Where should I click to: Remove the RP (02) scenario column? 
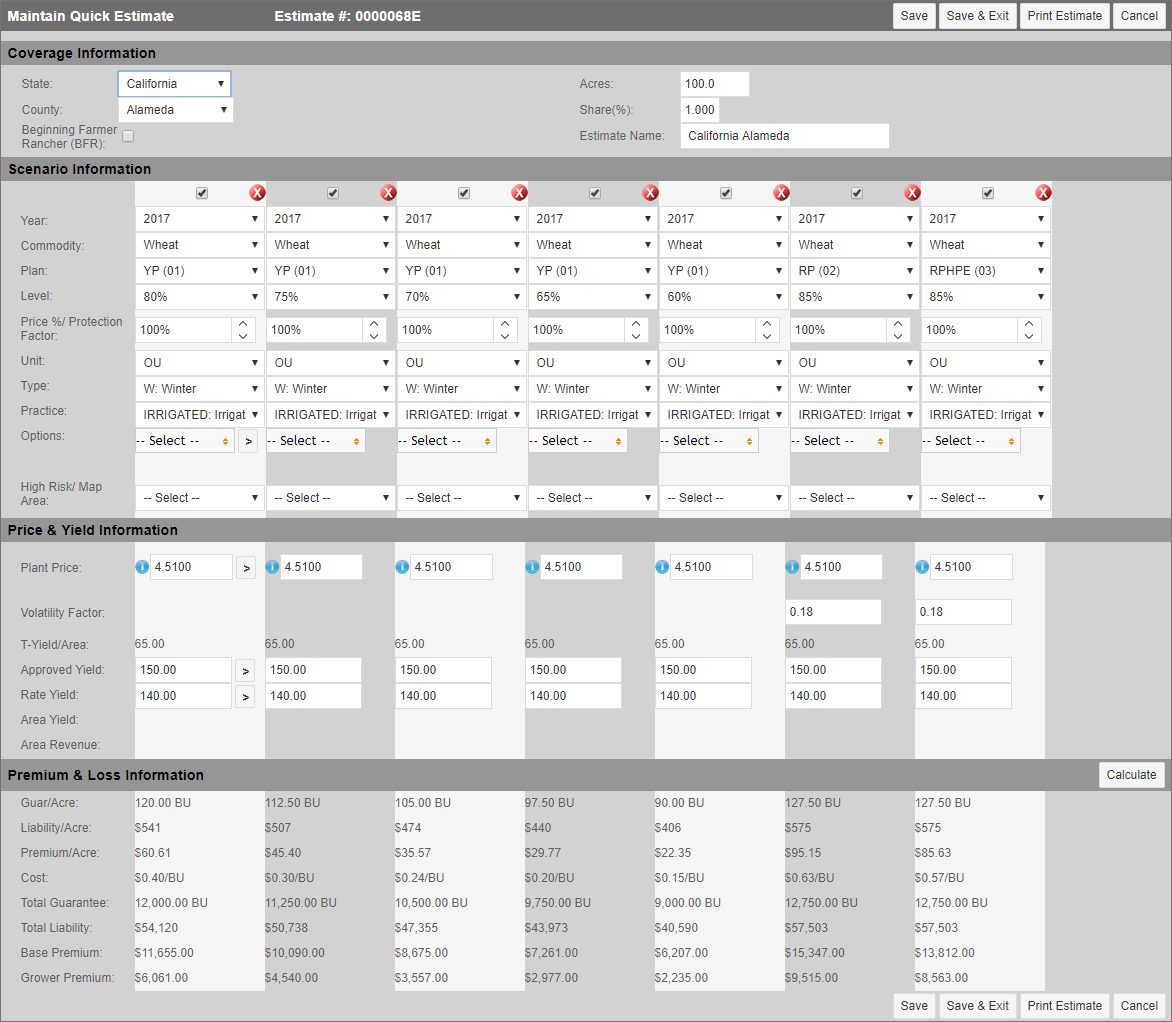pos(912,193)
